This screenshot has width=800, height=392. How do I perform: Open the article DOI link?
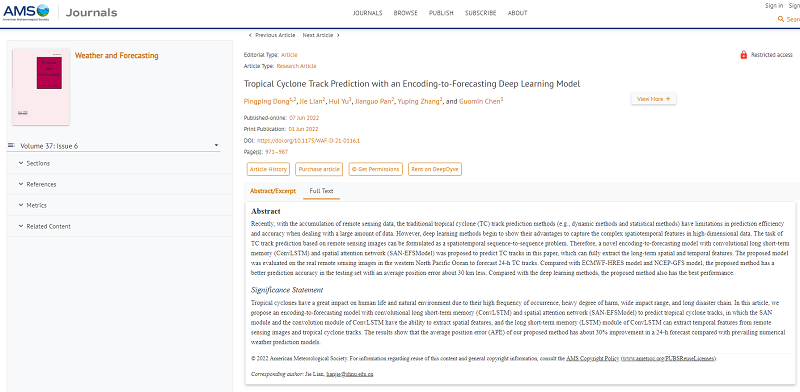coord(308,140)
